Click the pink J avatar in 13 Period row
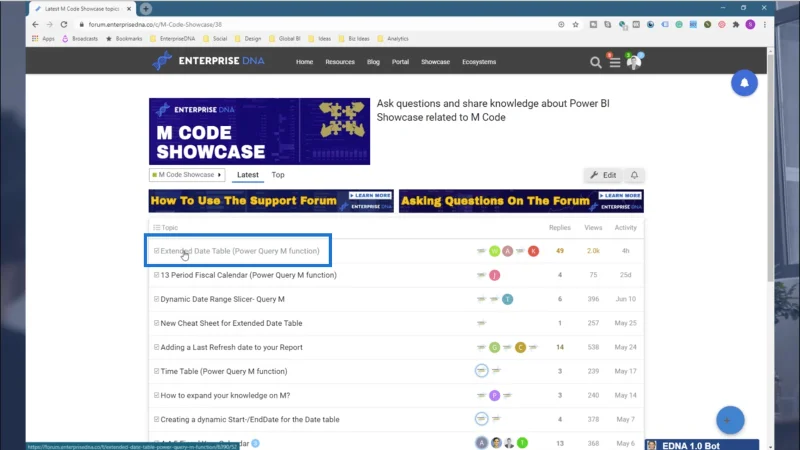Image resolution: width=800 pixels, height=450 pixels. (494, 275)
